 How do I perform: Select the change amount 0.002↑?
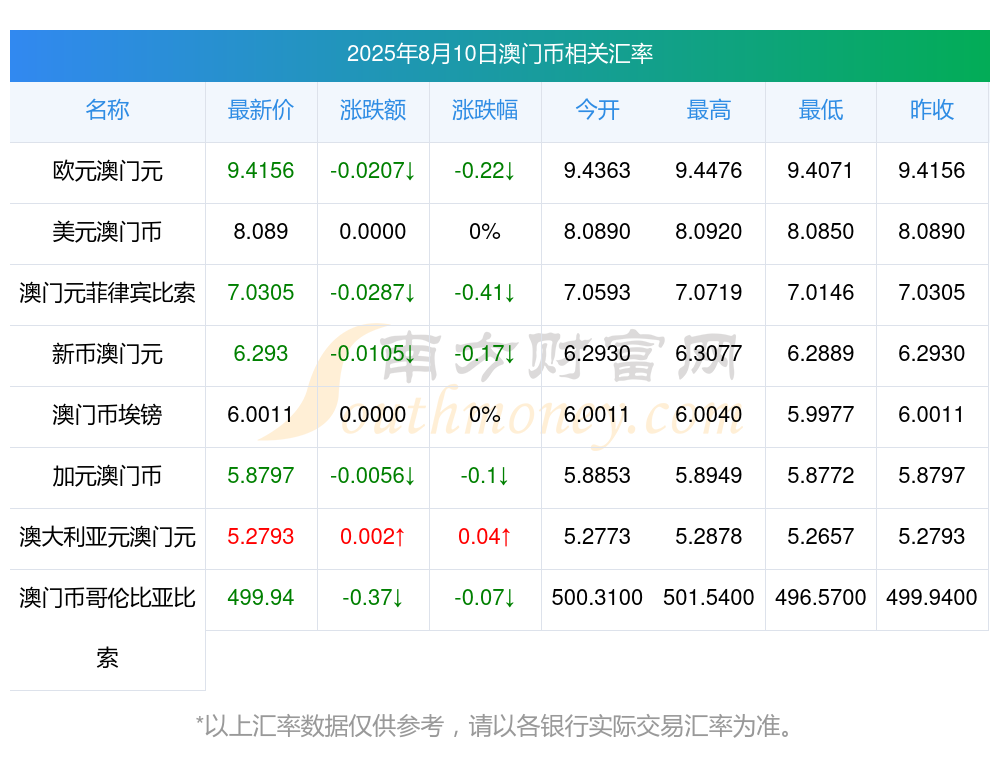click(x=373, y=536)
